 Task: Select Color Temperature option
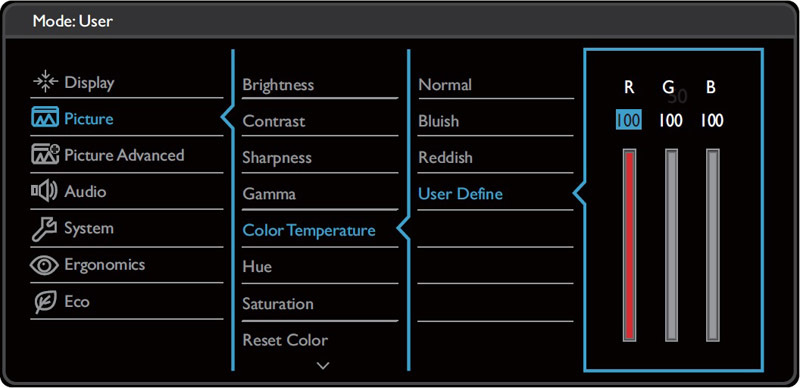[309, 231]
